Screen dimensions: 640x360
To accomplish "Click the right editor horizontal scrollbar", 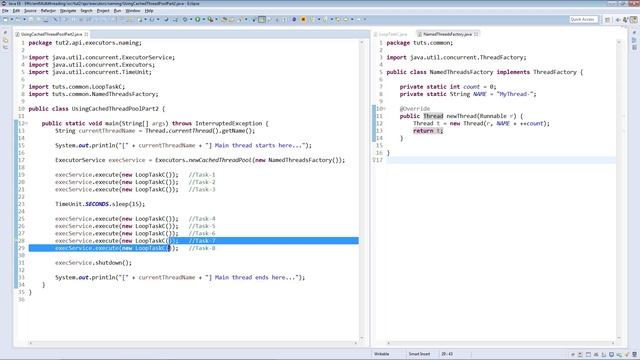I will [500, 343].
